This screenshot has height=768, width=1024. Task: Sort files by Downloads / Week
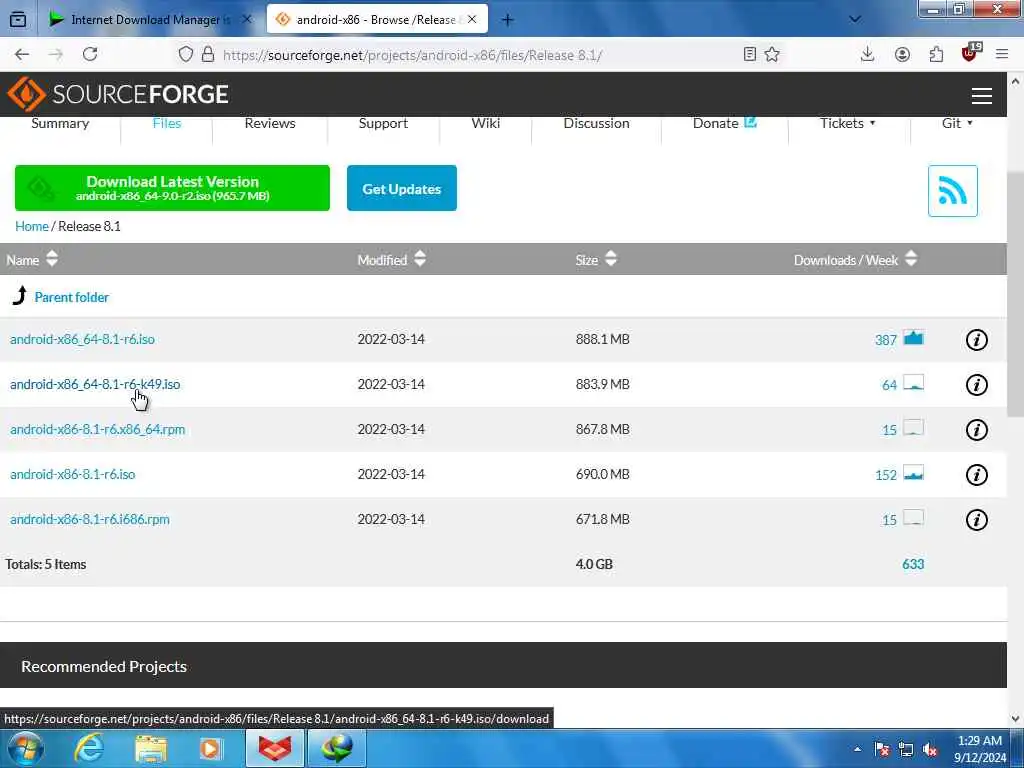pos(855,260)
